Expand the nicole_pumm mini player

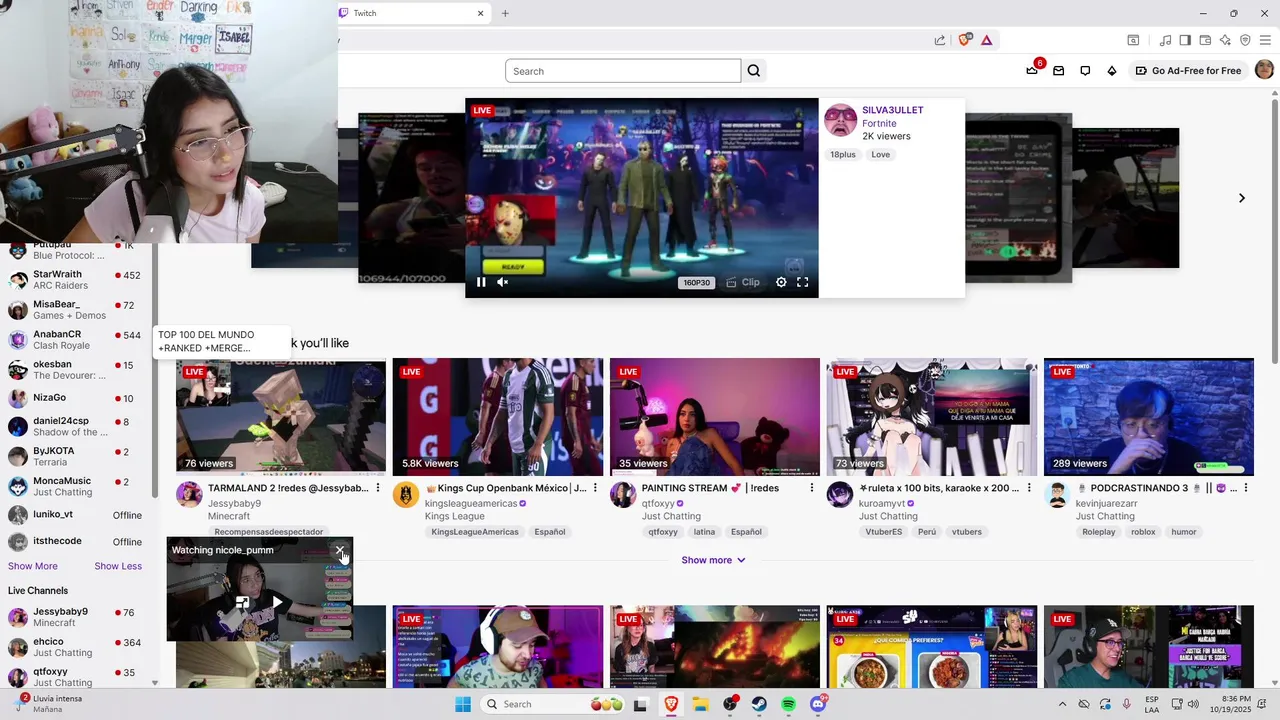pos(242,602)
